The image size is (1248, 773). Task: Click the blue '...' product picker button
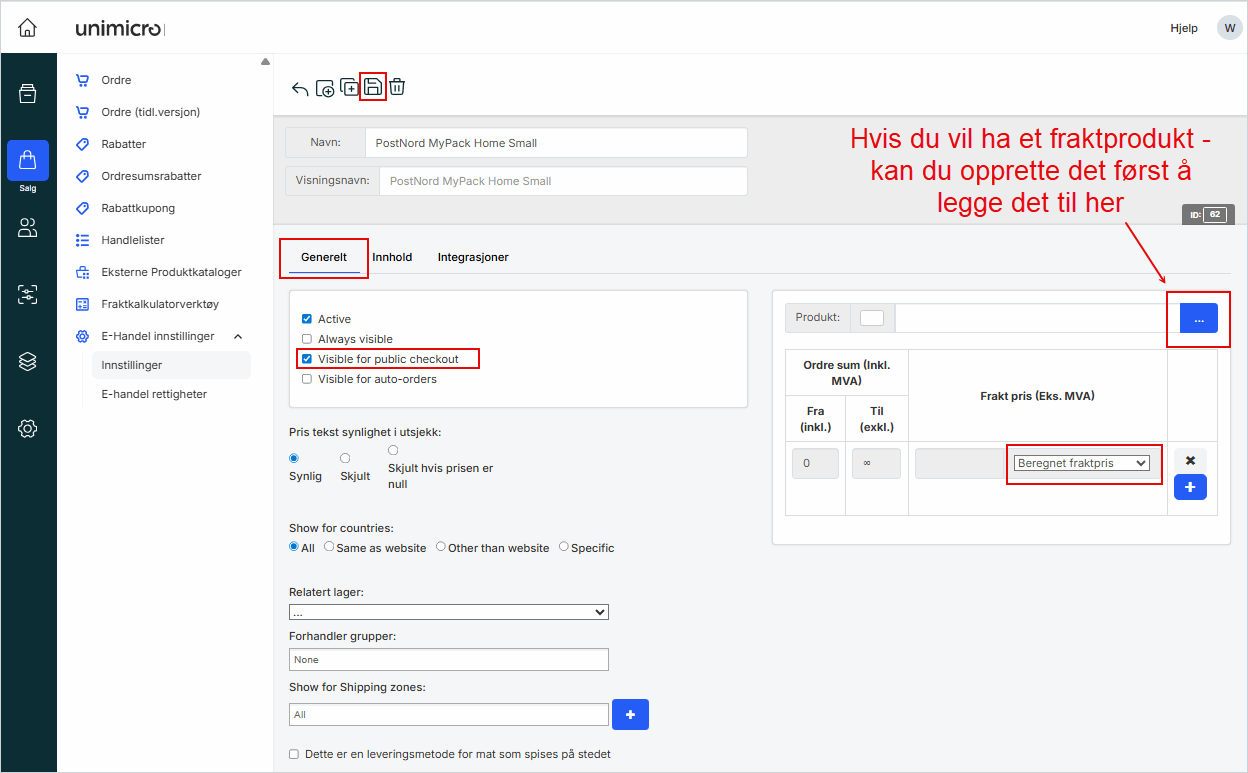(1198, 318)
